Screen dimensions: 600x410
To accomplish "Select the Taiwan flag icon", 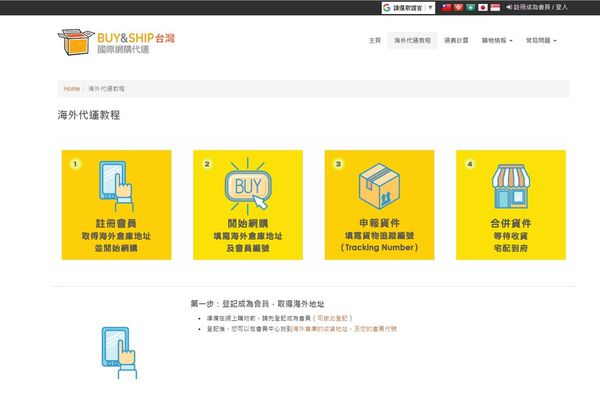I will 446,7.
